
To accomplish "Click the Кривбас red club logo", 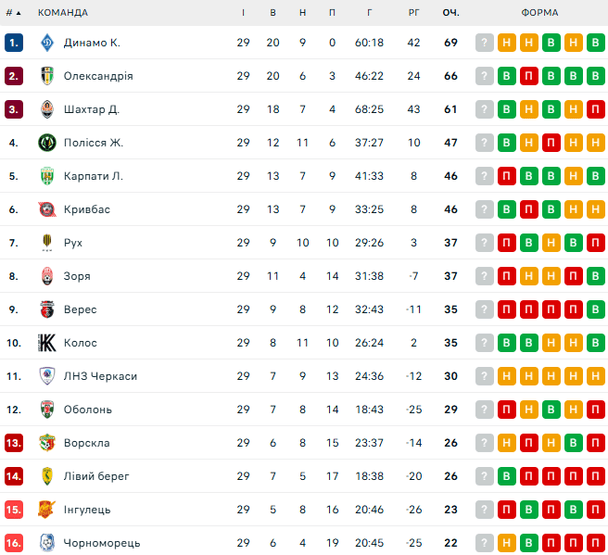I will pos(47,209).
